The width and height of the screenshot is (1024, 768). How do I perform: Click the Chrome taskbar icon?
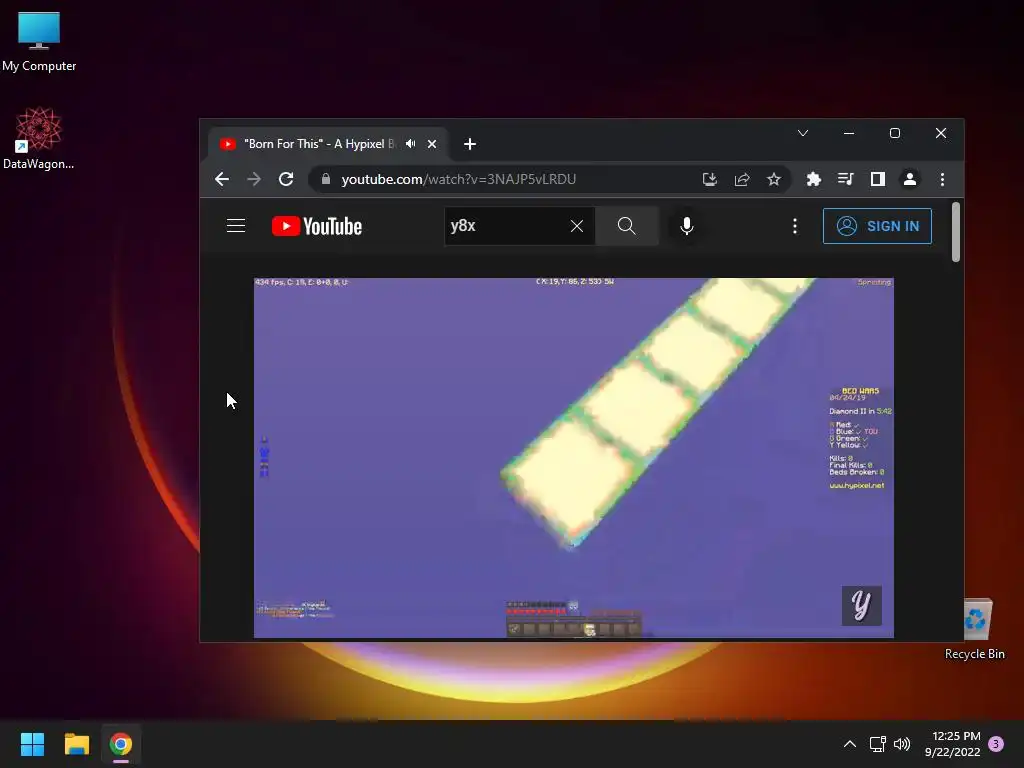(121, 744)
